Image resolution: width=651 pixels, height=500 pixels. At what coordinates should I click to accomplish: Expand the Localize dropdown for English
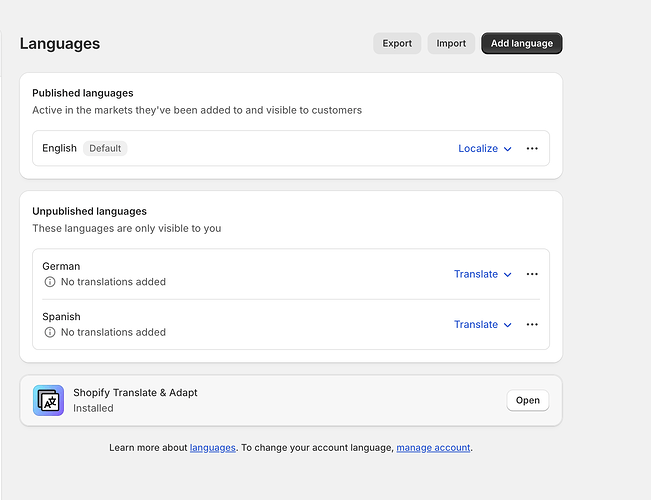point(485,149)
